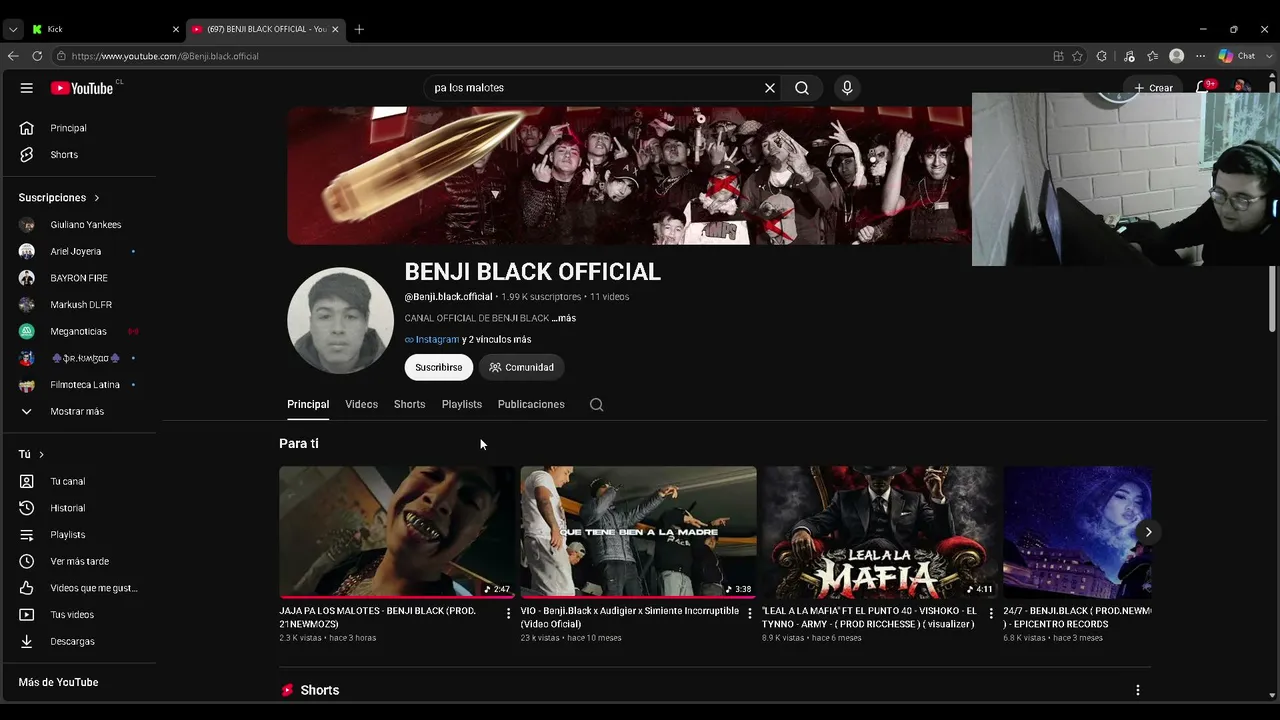1280x720 pixels.
Task: Add this page to browser favorites
Action: click(1077, 56)
